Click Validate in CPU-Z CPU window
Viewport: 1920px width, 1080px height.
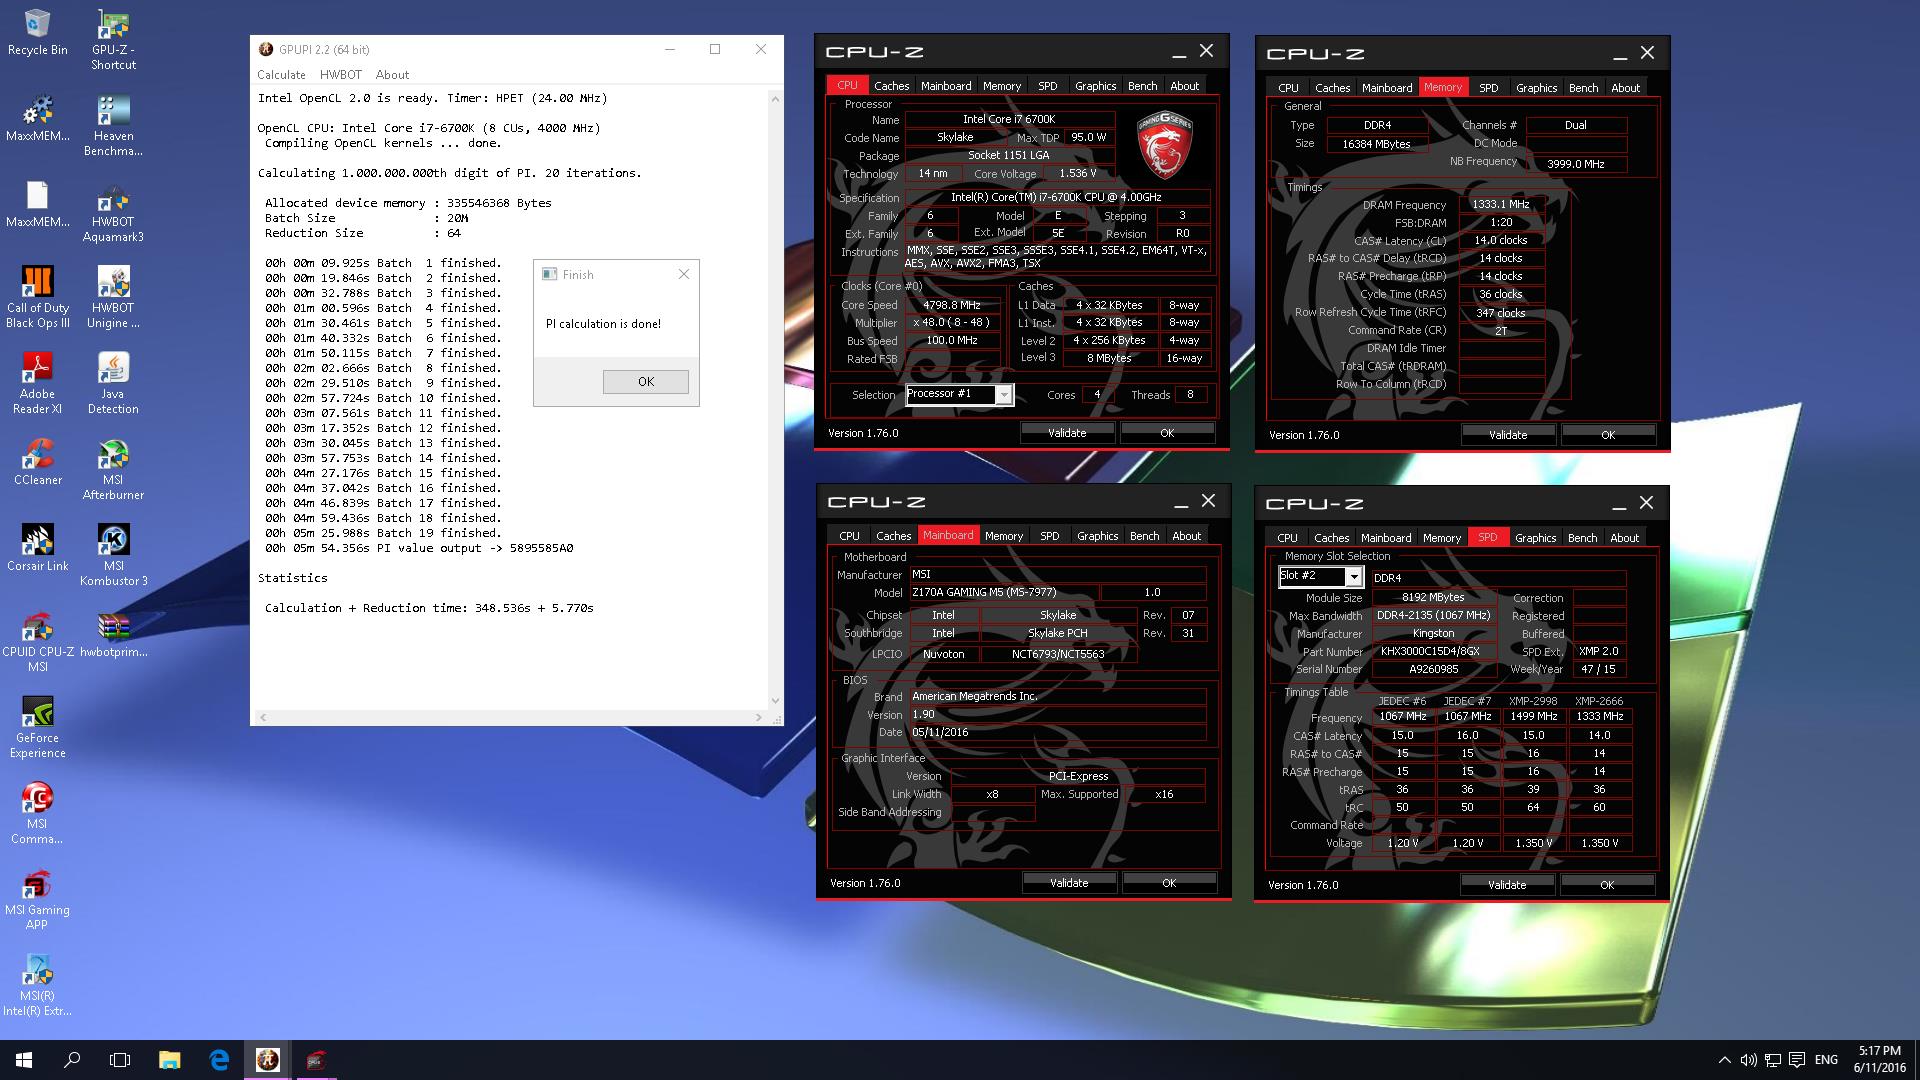point(1067,433)
